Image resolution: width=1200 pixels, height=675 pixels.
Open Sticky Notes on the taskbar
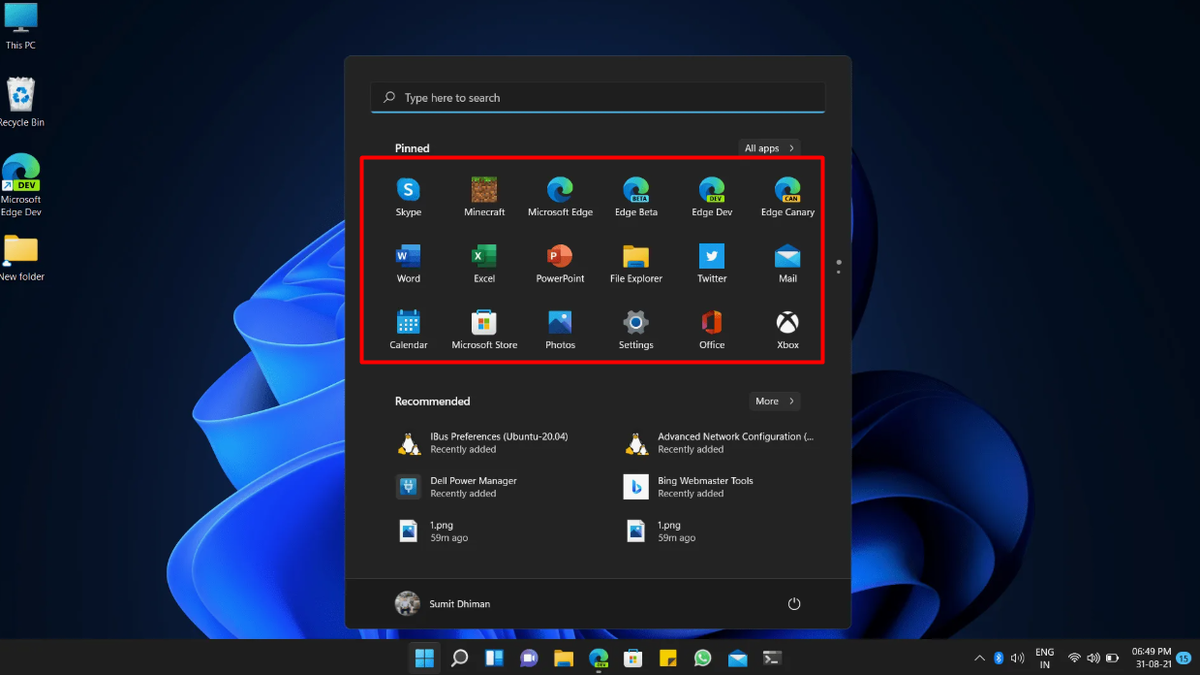668,658
